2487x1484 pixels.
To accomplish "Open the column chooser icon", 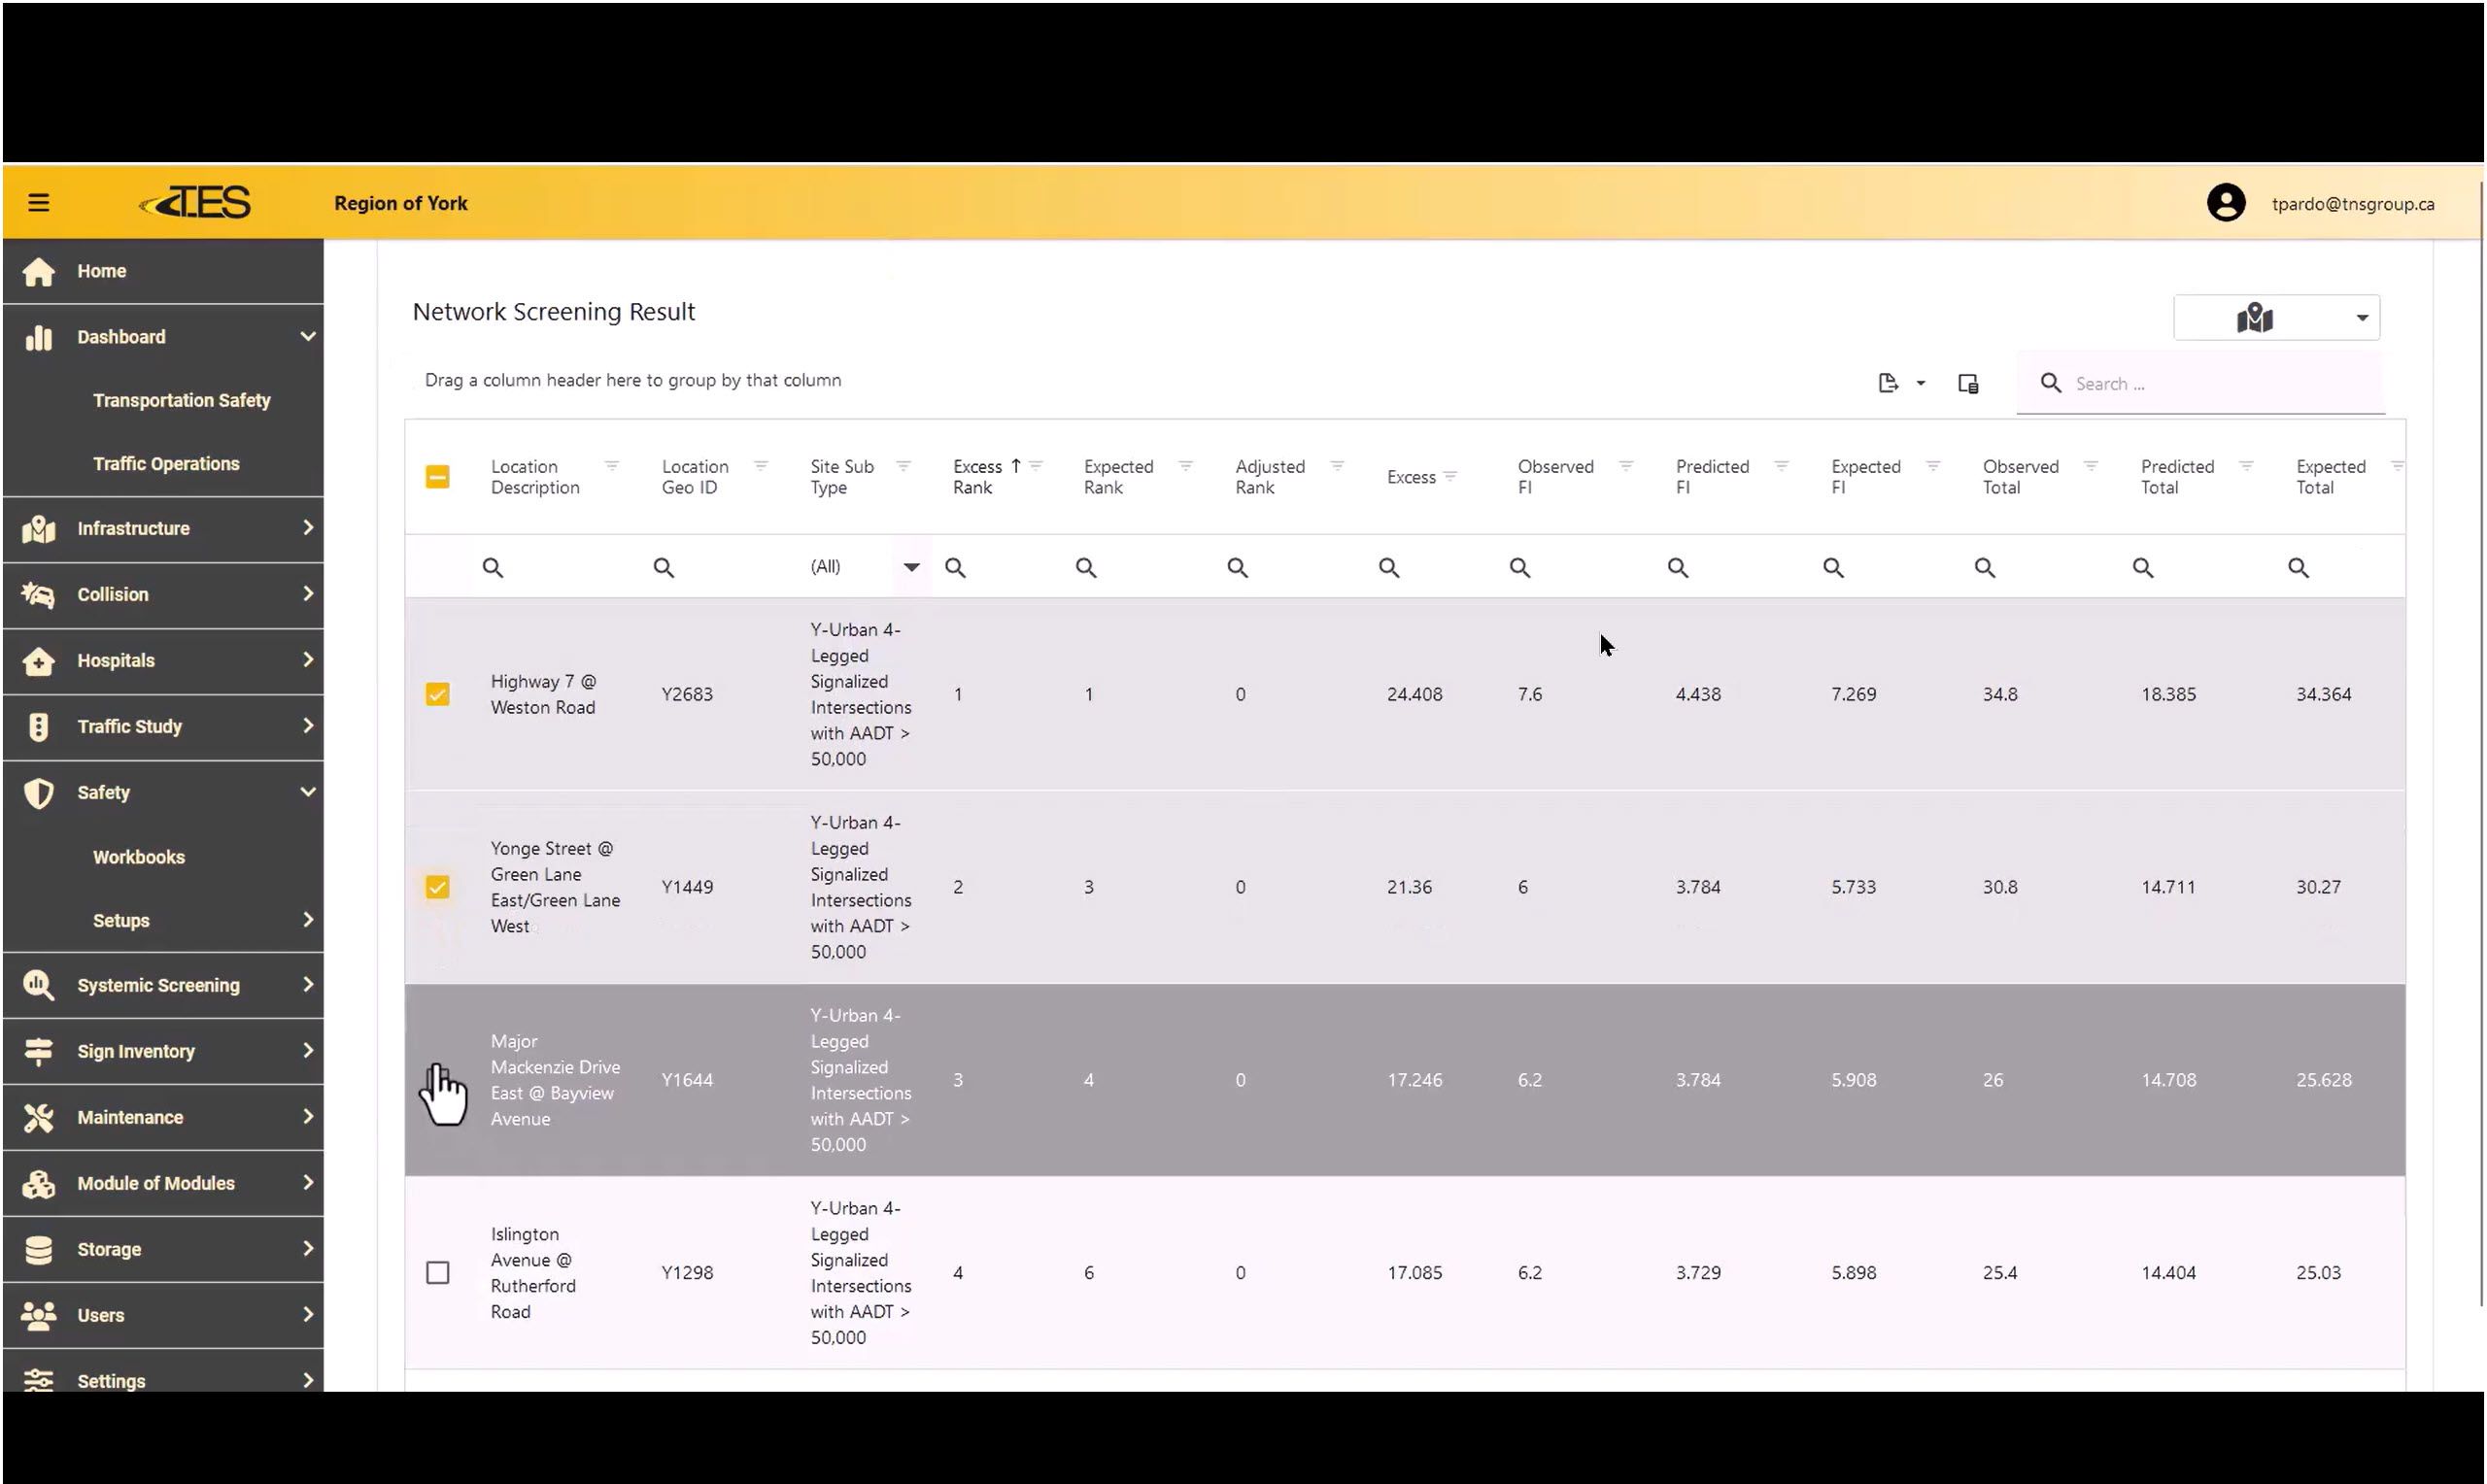I will pyautogui.click(x=1967, y=383).
